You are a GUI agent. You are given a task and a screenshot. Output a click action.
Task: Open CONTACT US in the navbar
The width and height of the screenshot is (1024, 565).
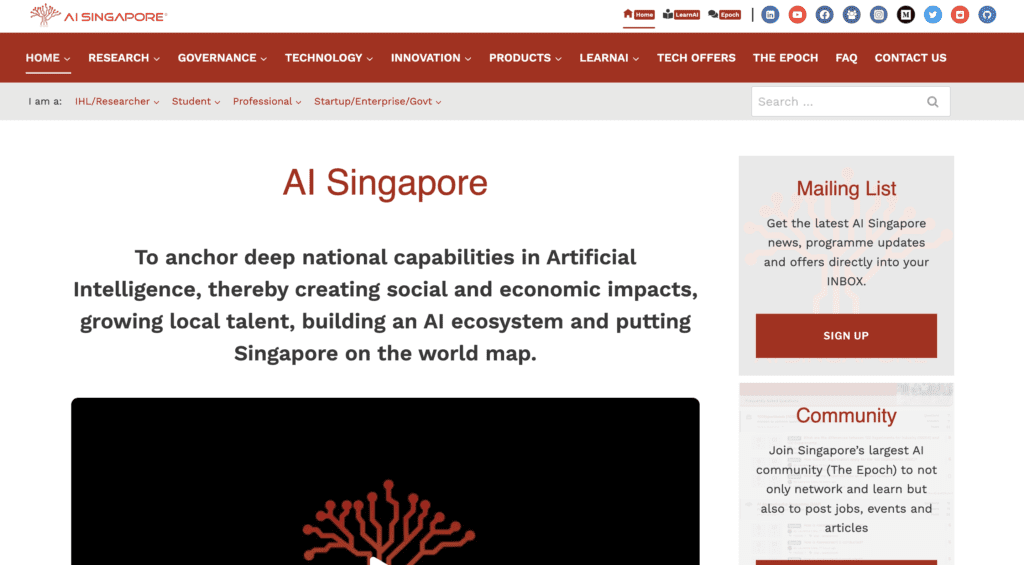click(x=910, y=58)
